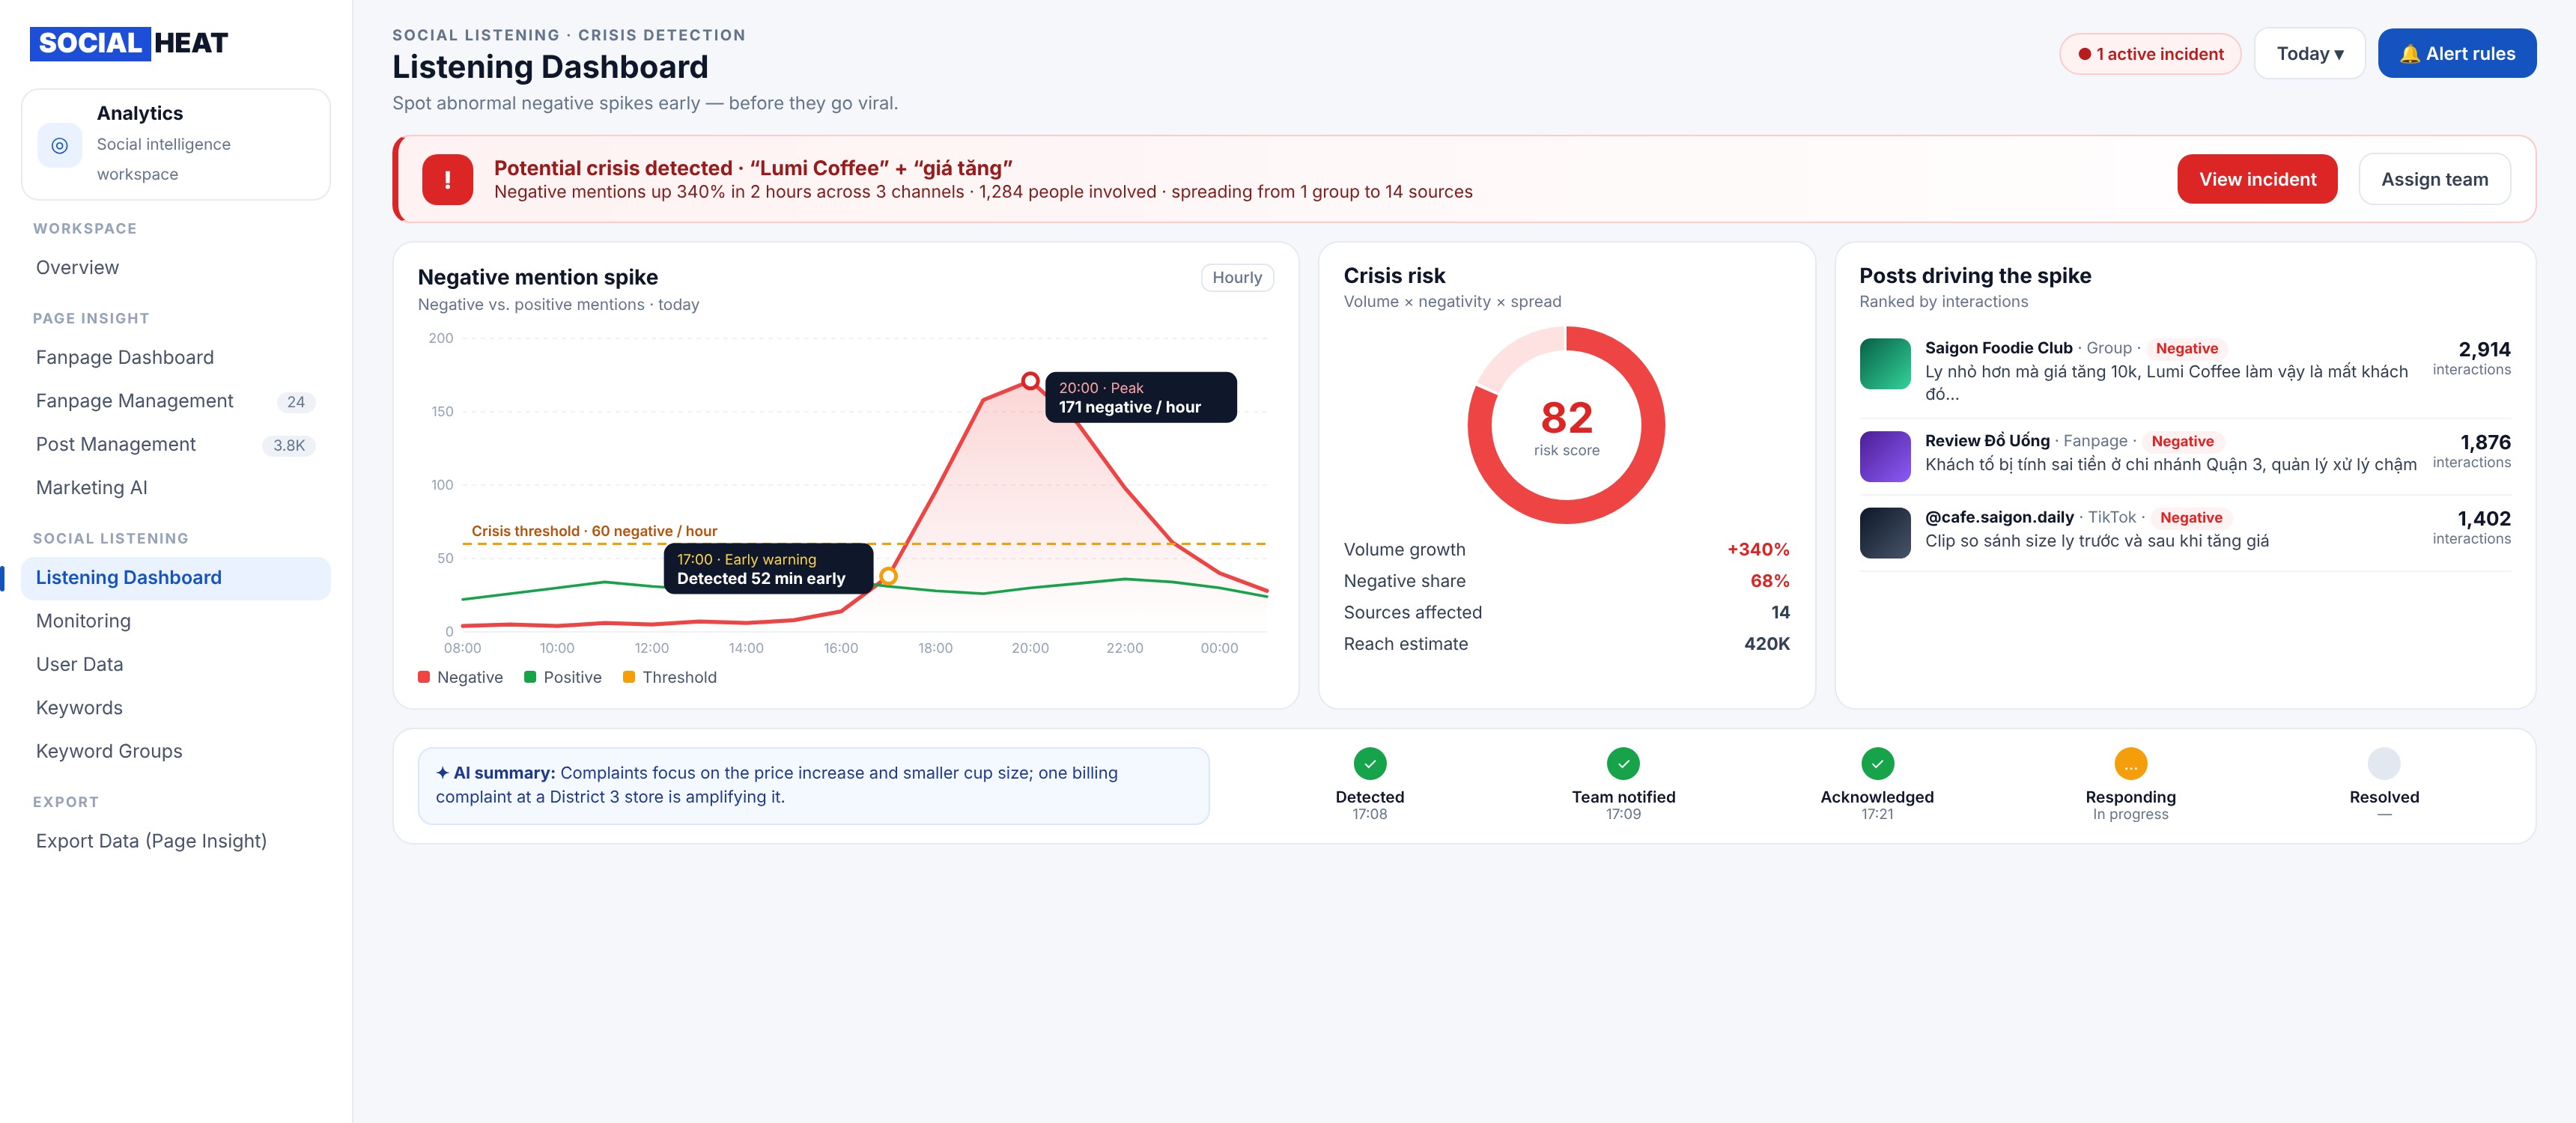Click the Analytics workspace target icon

(x=60, y=145)
